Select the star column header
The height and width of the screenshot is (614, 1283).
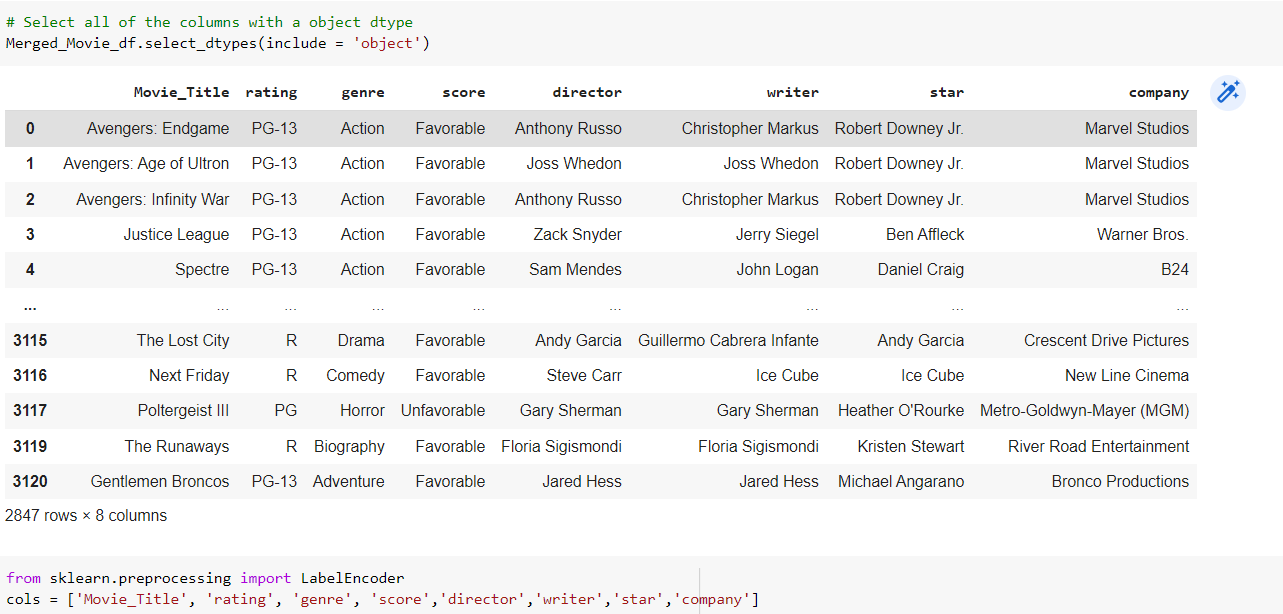pos(947,92)
